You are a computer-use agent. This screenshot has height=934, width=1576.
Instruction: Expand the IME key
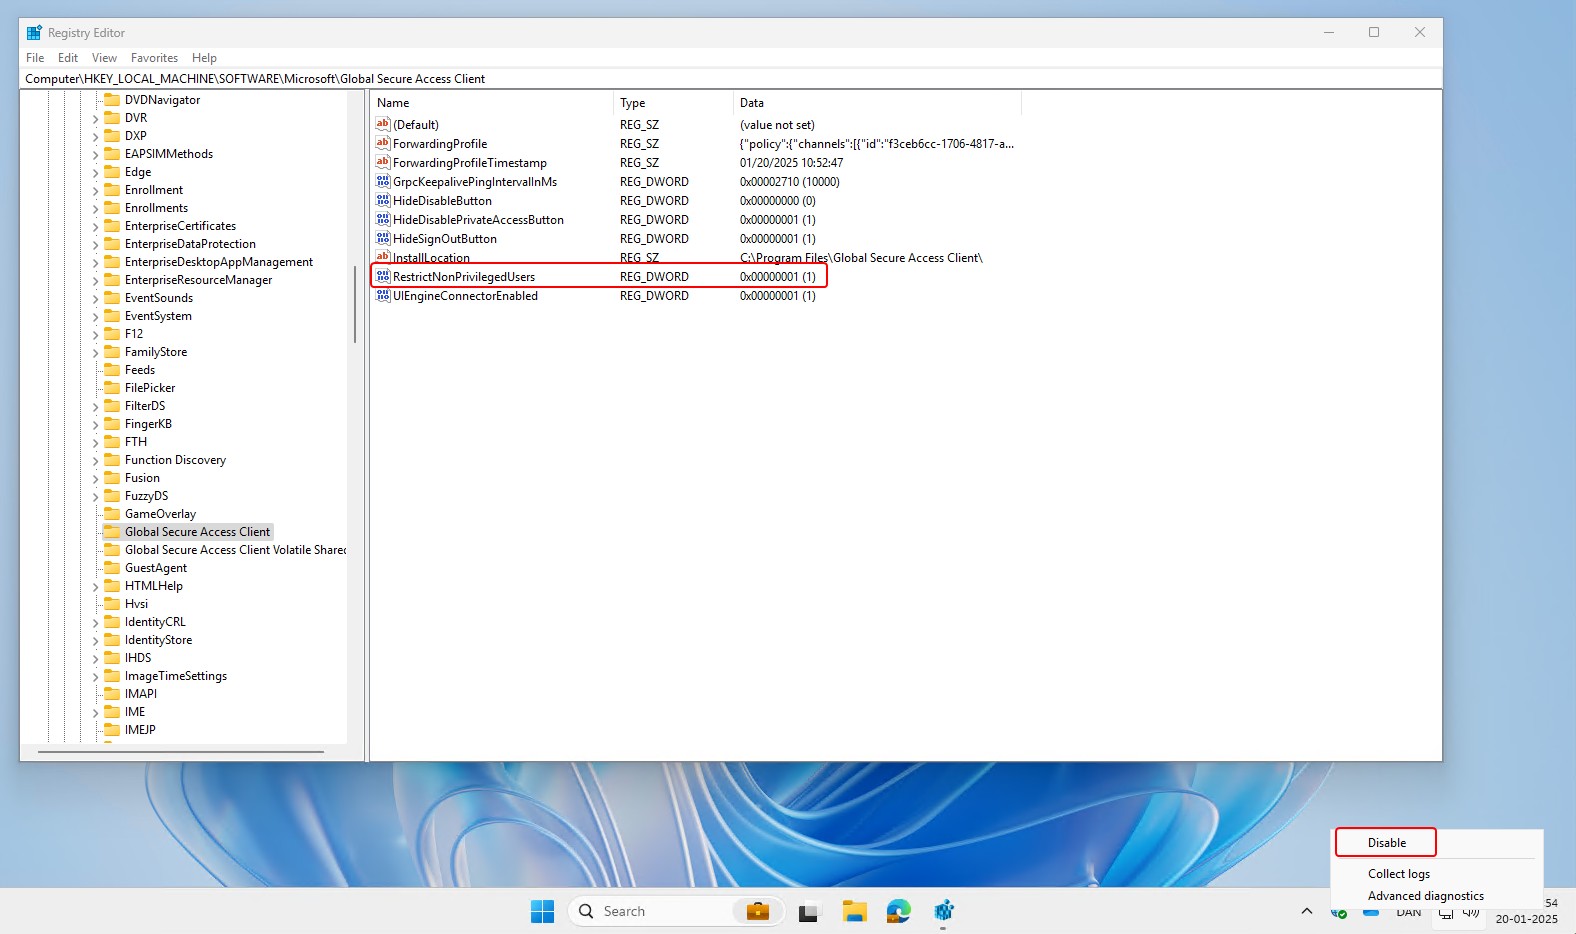pos(96,712)
